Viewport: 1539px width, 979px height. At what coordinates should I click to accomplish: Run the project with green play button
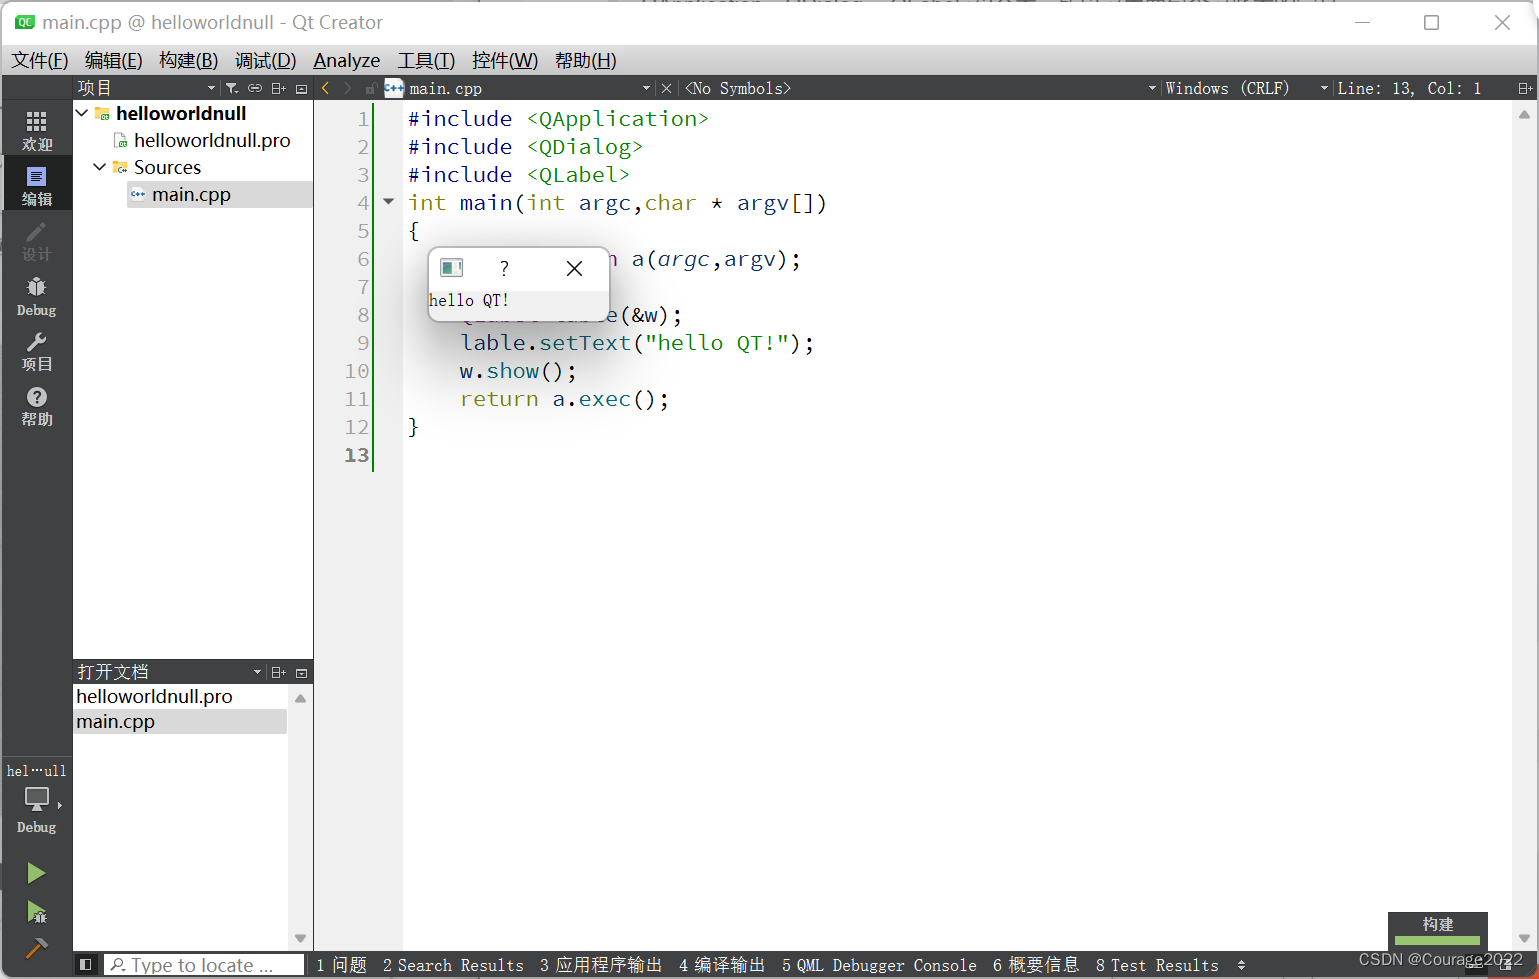[36, 873]
